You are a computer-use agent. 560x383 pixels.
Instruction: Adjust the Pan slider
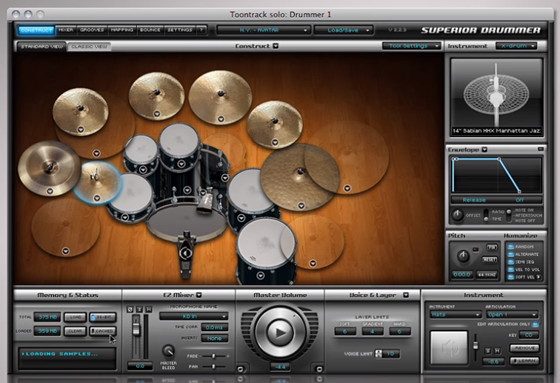(214, 367)
